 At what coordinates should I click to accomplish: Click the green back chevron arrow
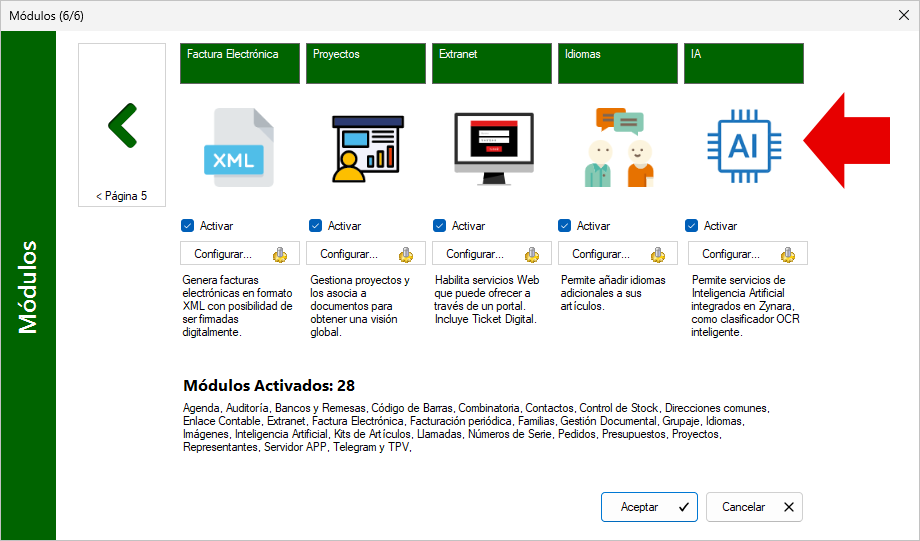(x=123, y=126)
